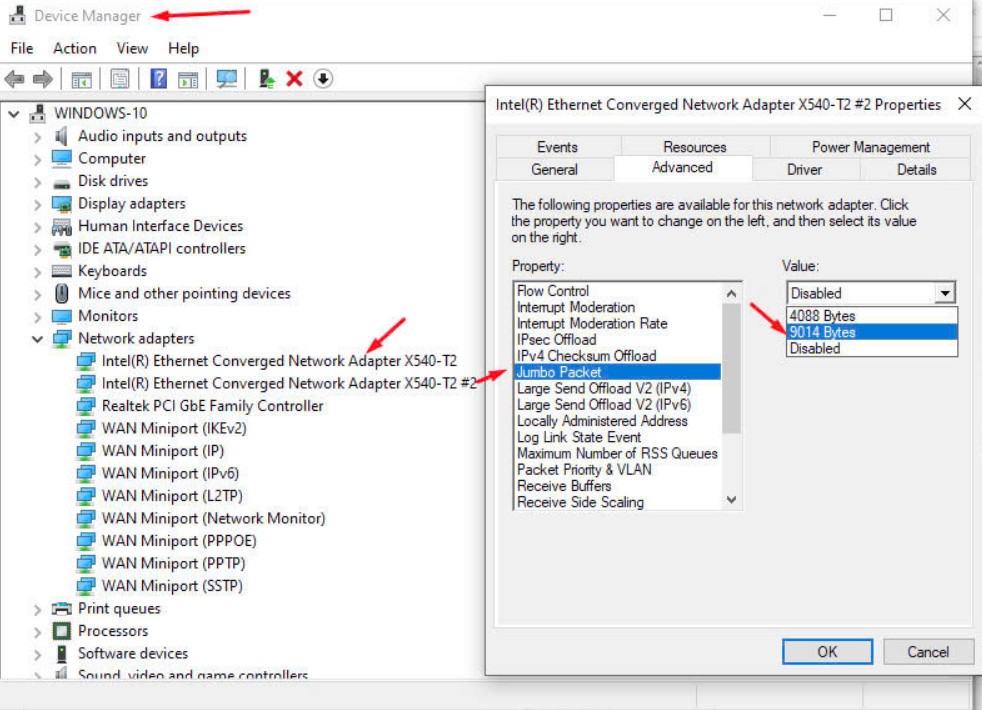Select Intel X540-T2 #2 adapter in tree
The image size is (982, 710).
289,383
